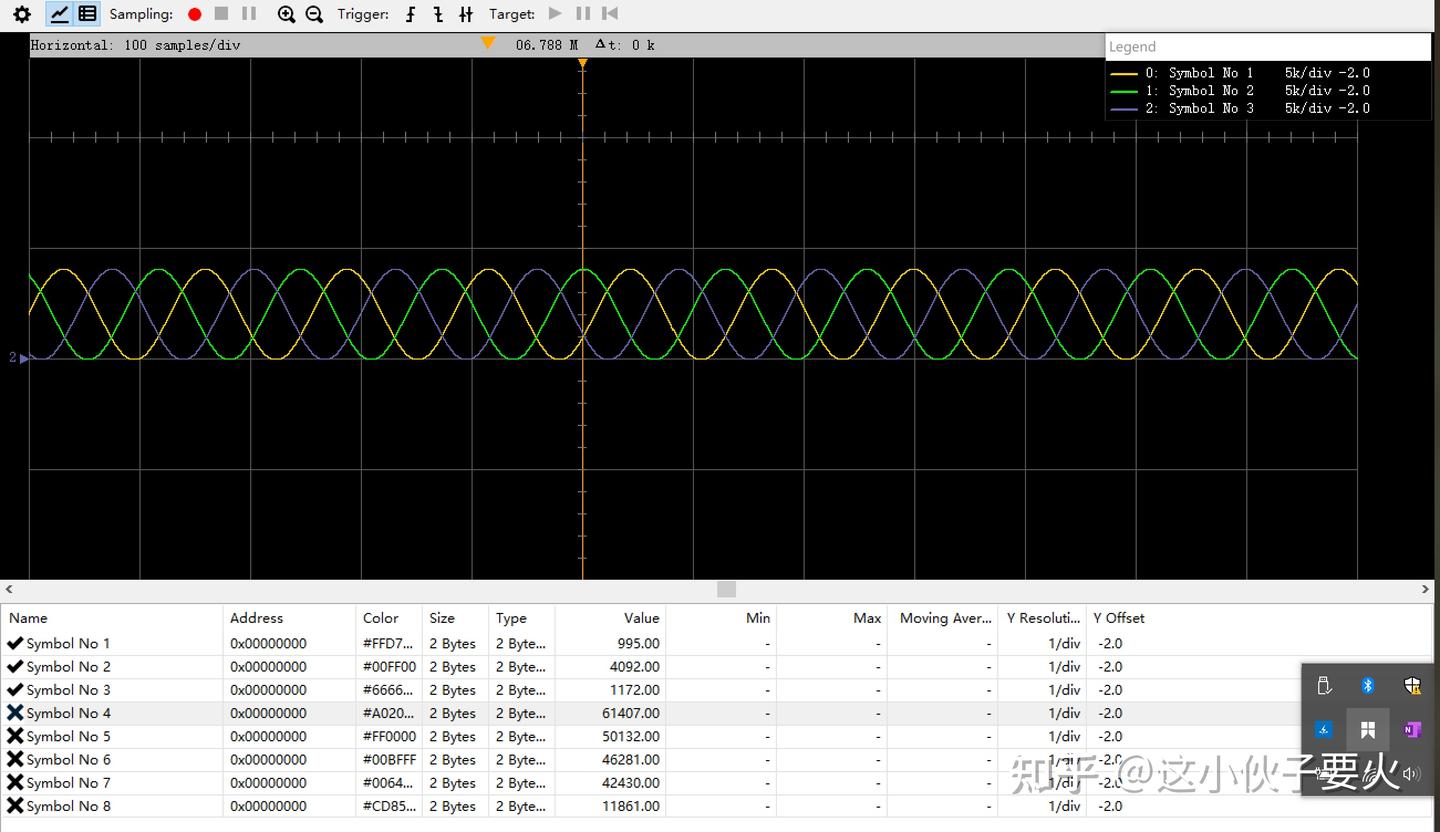Select Symbol No 2 in the legend
Image resolution: width=1440 pixels, height=832 pixels.
click(x=1210, y=90)
